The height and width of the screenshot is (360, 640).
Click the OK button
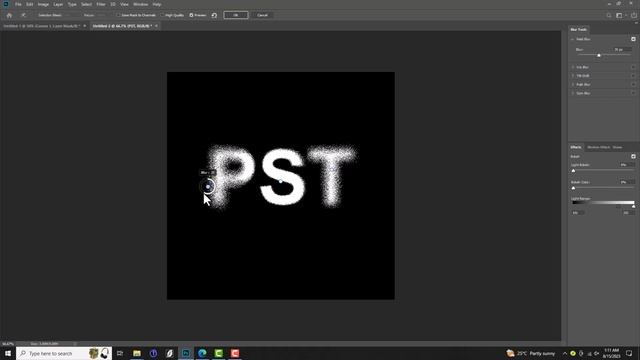tap(236, 15)
